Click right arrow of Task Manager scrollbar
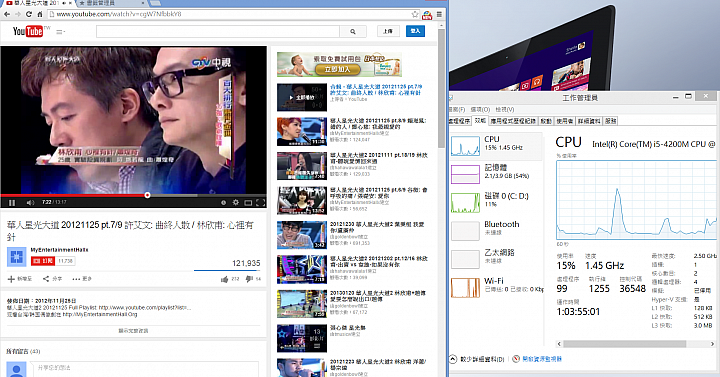Image resolution: width=720 pixels, height=377 pixels. 712,344
